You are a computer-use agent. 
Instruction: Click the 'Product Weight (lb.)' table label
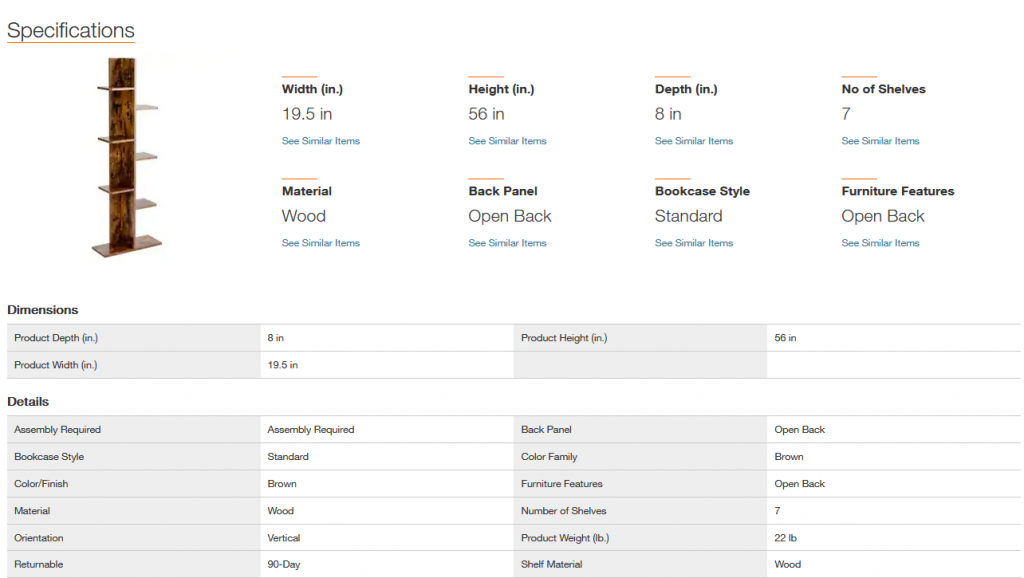coord(565,538)
